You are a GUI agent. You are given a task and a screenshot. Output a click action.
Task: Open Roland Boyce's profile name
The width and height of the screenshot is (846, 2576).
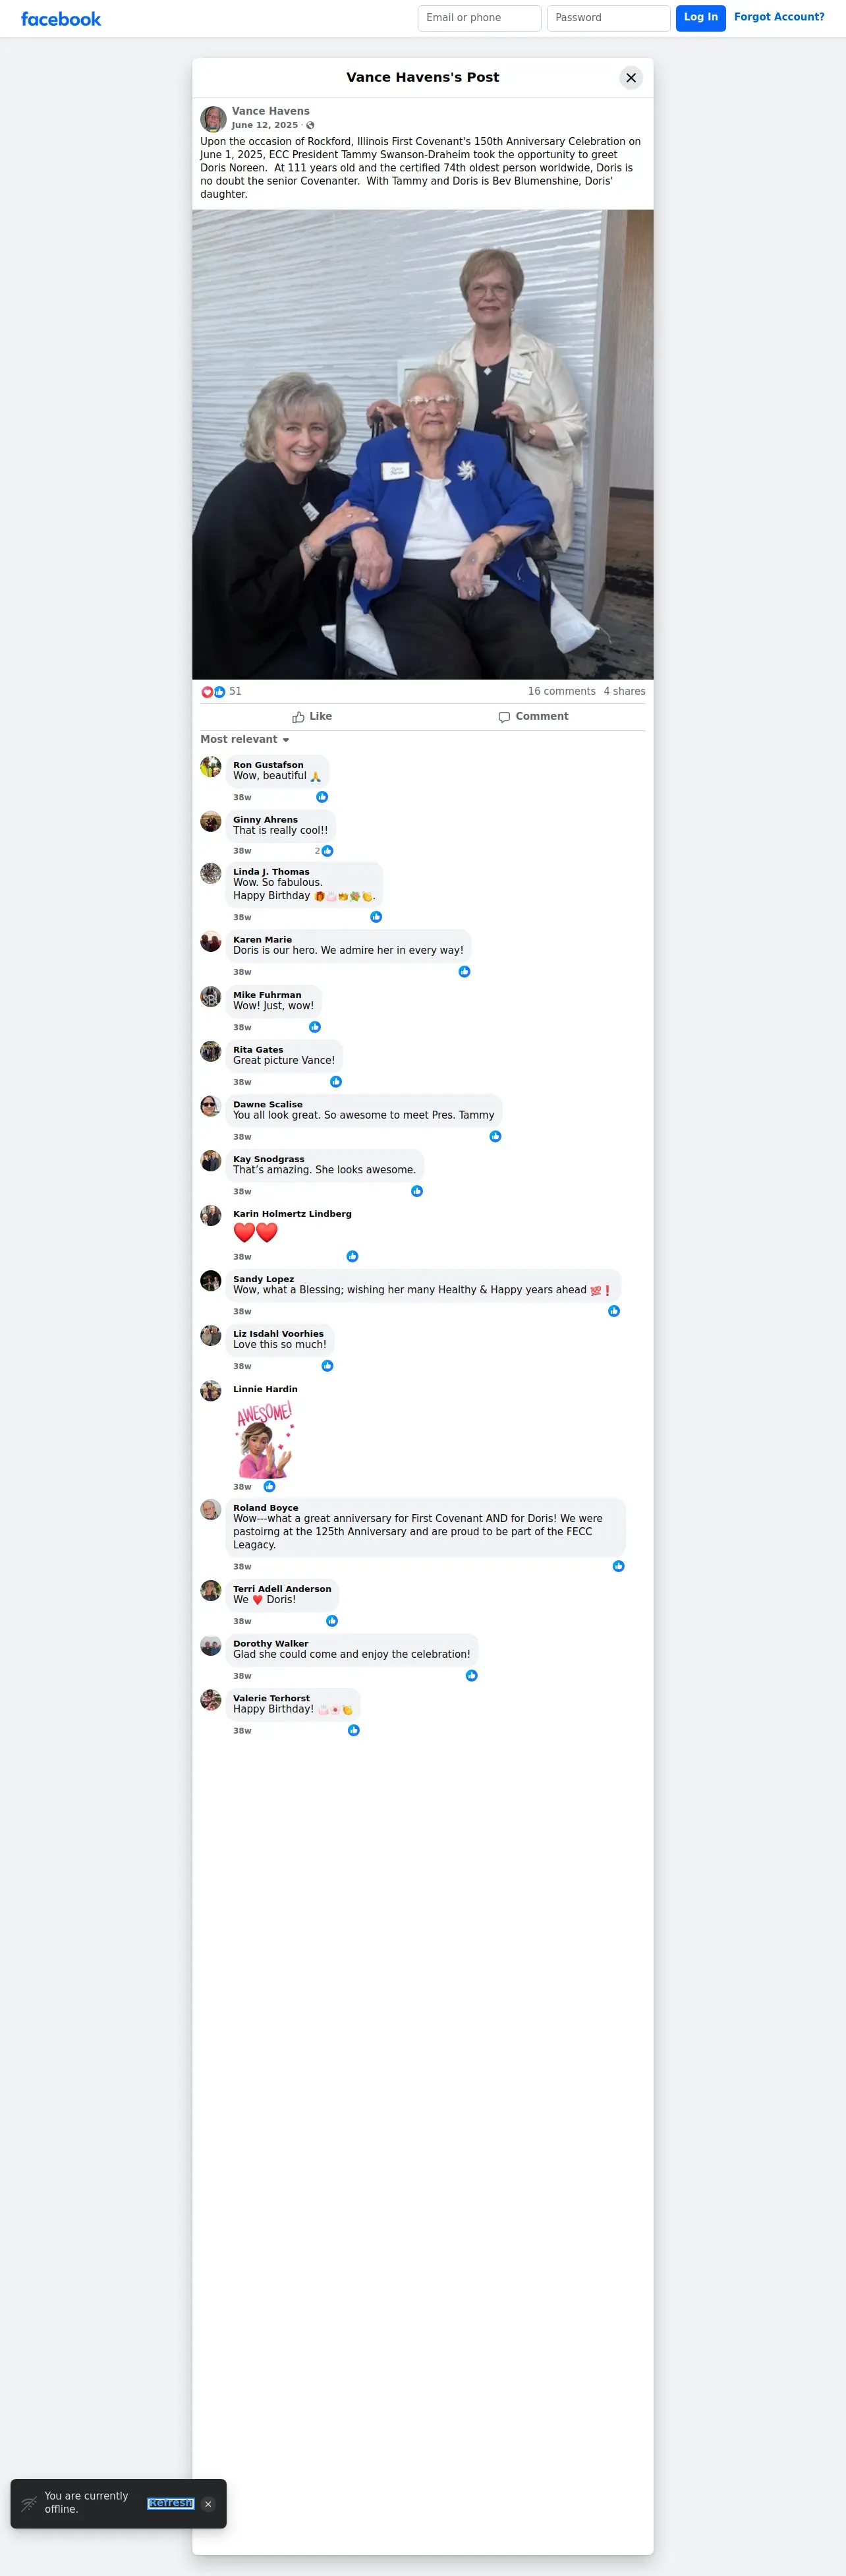(266, 1508)
